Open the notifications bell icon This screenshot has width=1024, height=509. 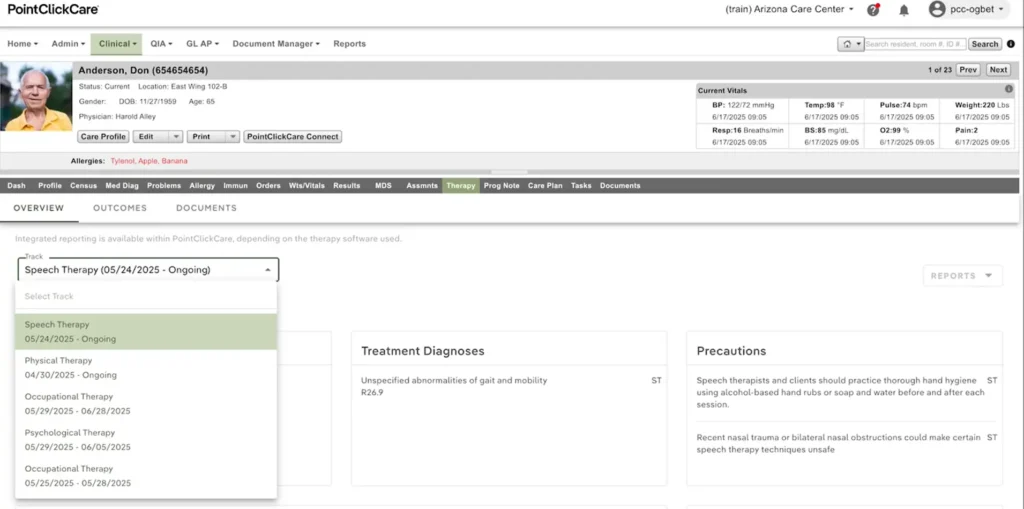tap(904, 10)
